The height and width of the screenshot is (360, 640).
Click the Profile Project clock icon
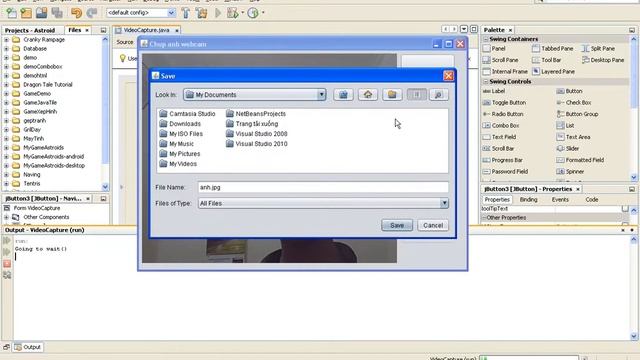pyautogui.click(x=253, y=13)
